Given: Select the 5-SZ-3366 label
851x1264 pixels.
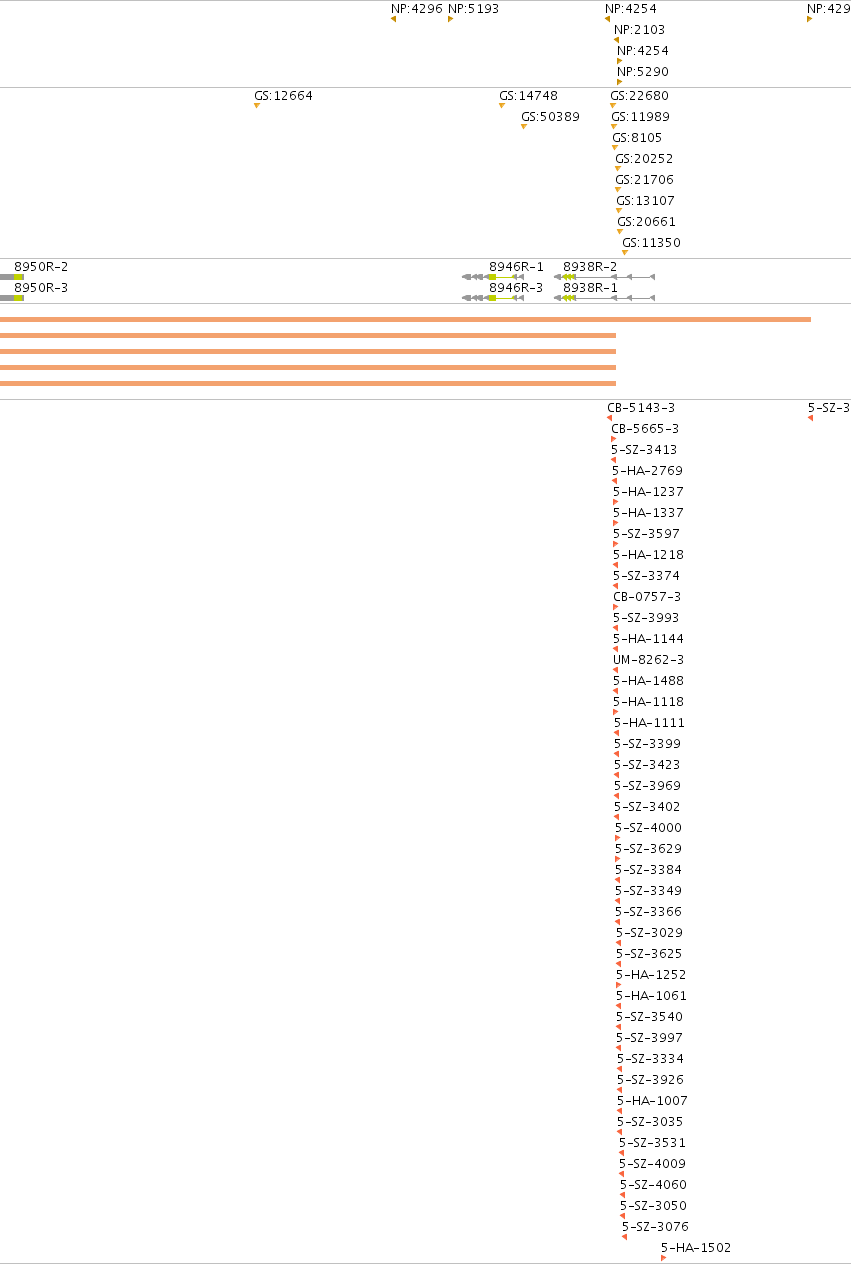Looking at the screenshot, I should [x=648, y=912].
